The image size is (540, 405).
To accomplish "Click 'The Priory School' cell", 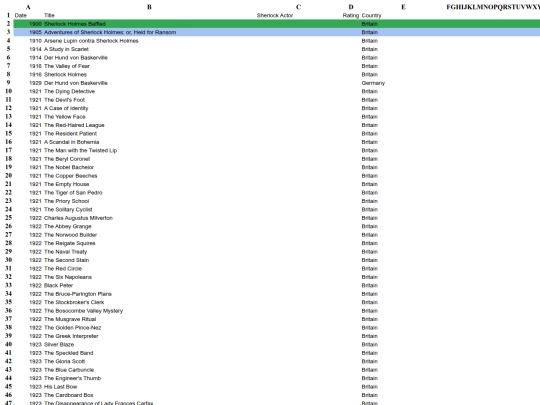I will click(x=66, y=201).
